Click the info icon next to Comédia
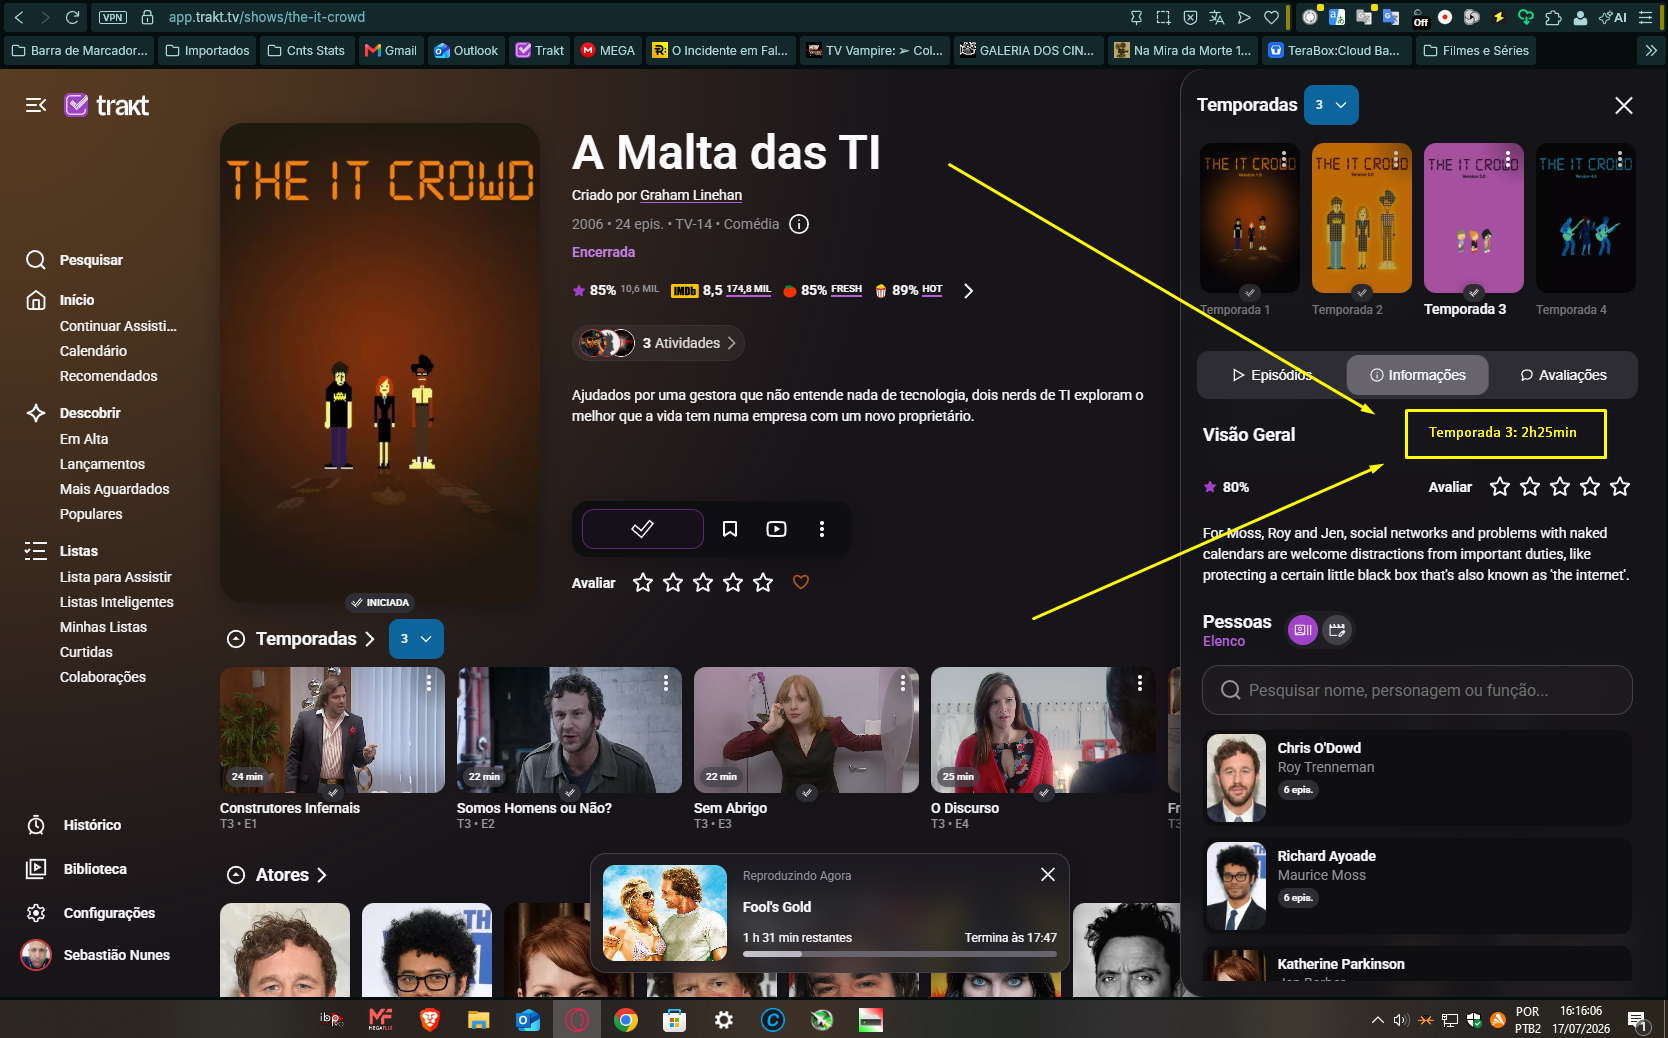This screenshot has height=1038, width=1668. [x=799, y=224]
